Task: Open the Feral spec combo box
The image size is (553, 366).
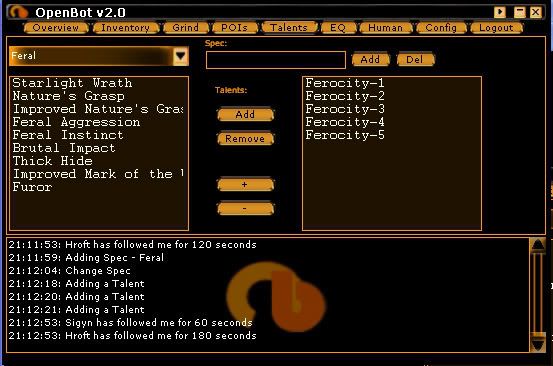Action: (99, 56)
